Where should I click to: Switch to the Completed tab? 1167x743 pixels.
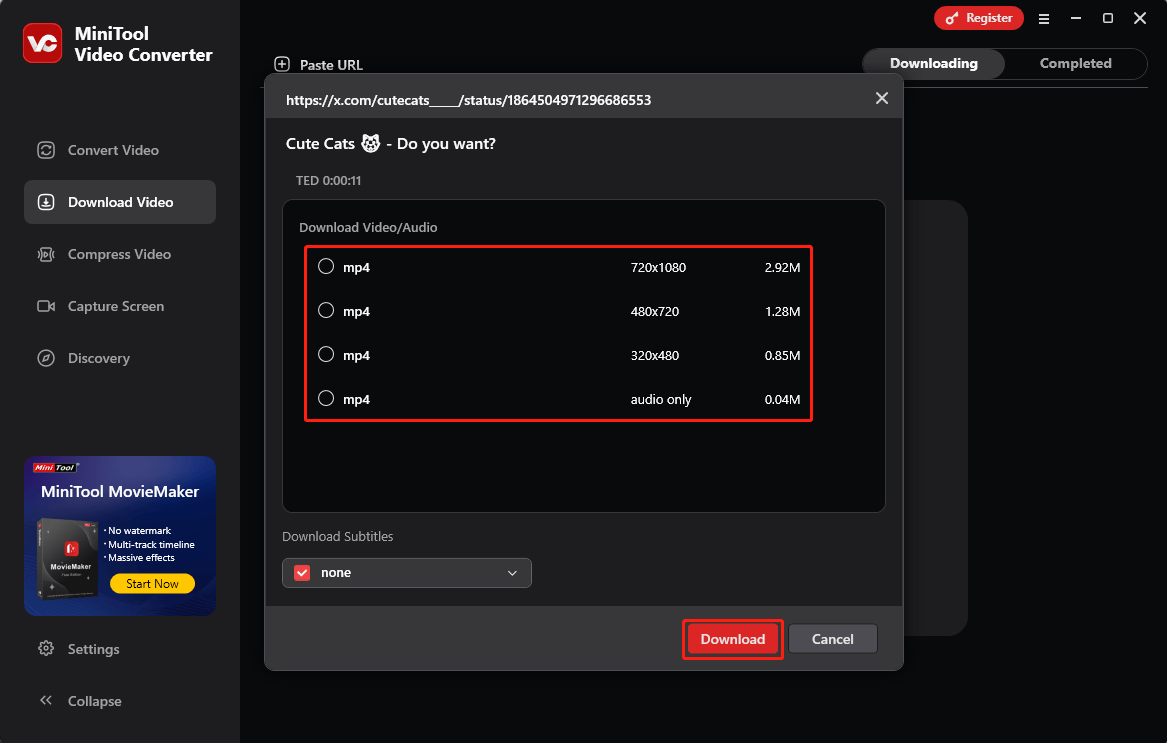pyautogui.click(x=1075, y=64)
